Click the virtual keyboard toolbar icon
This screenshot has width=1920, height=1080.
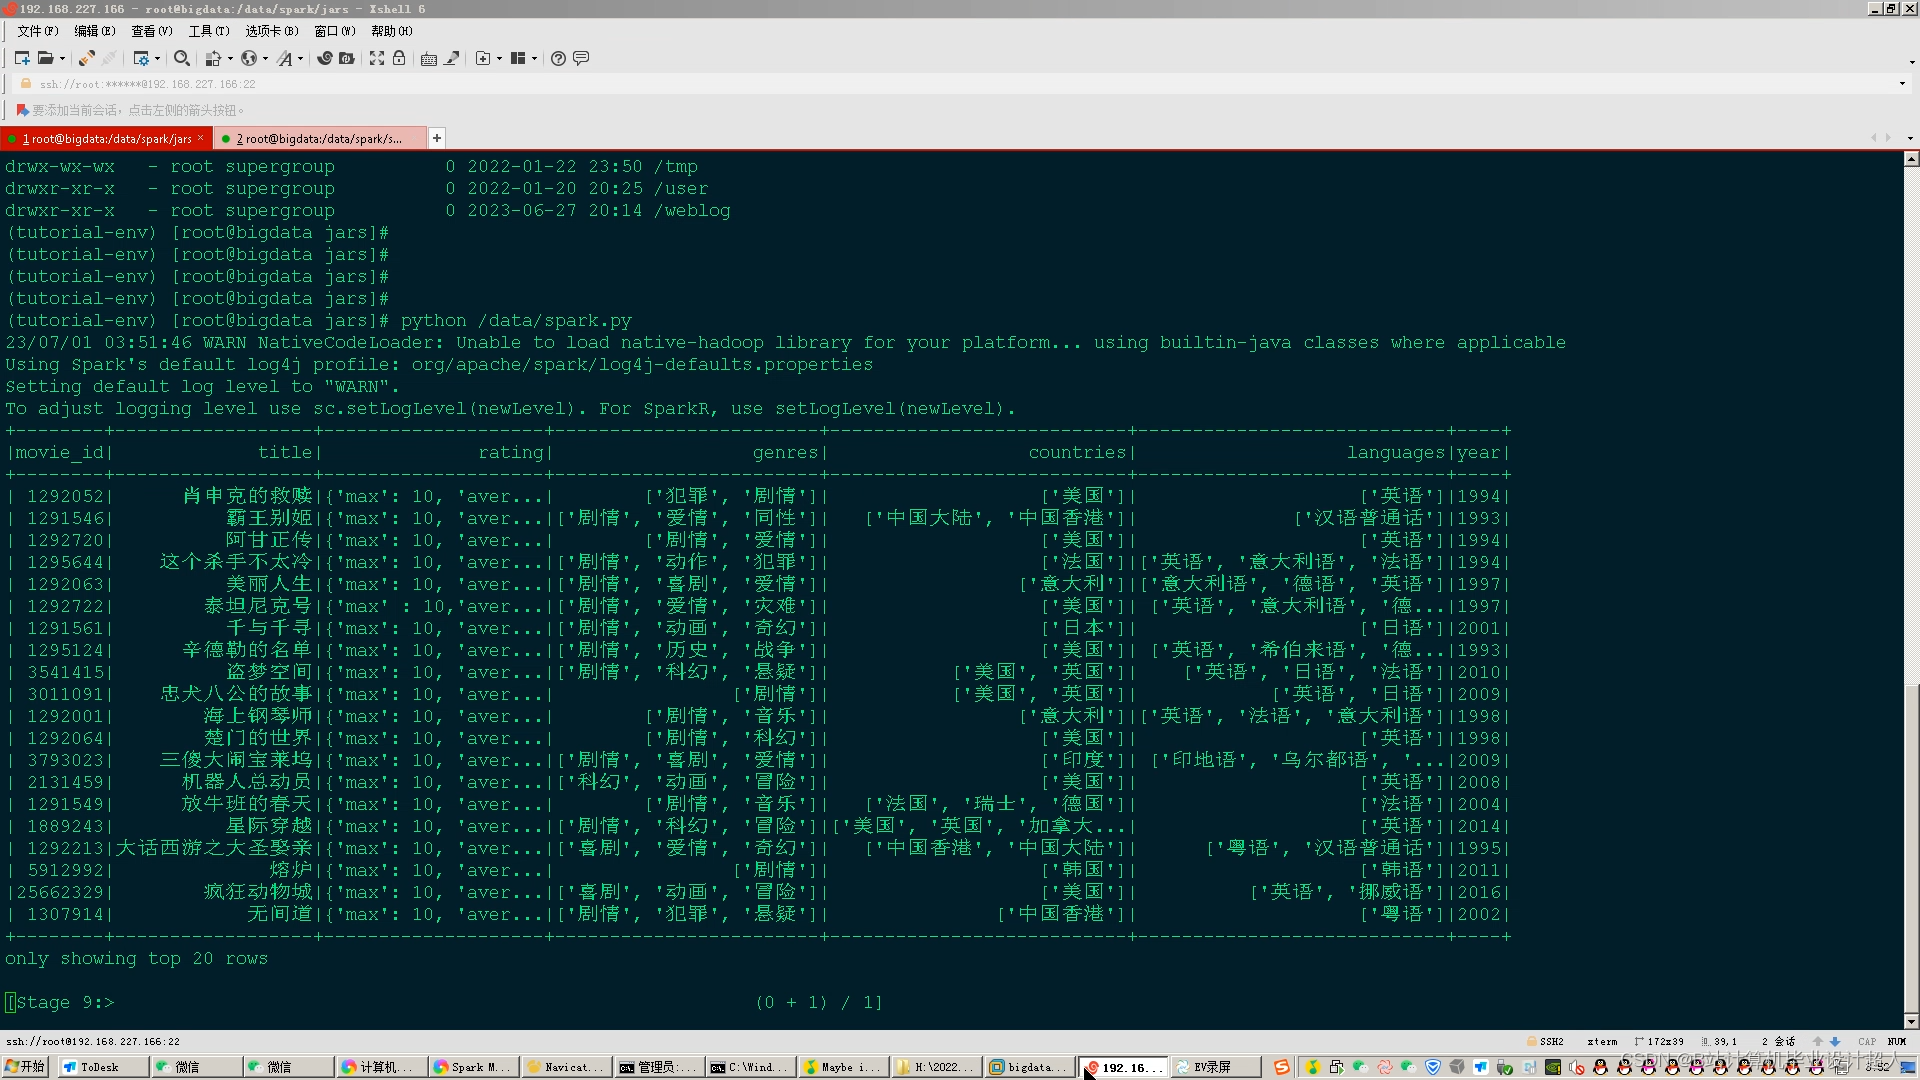click(428, 58)
